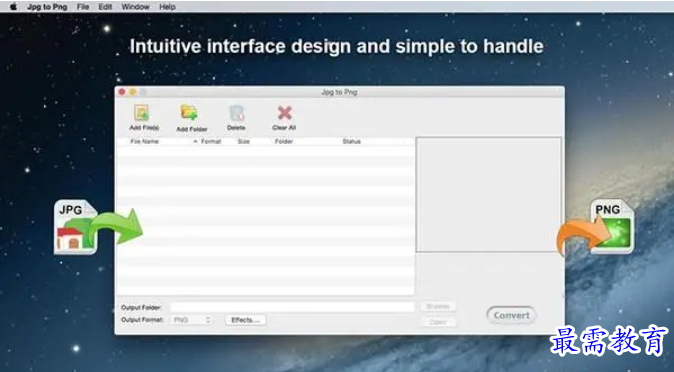Click the Clear All red X icon

pyautogui.click(x=284, y=113)
